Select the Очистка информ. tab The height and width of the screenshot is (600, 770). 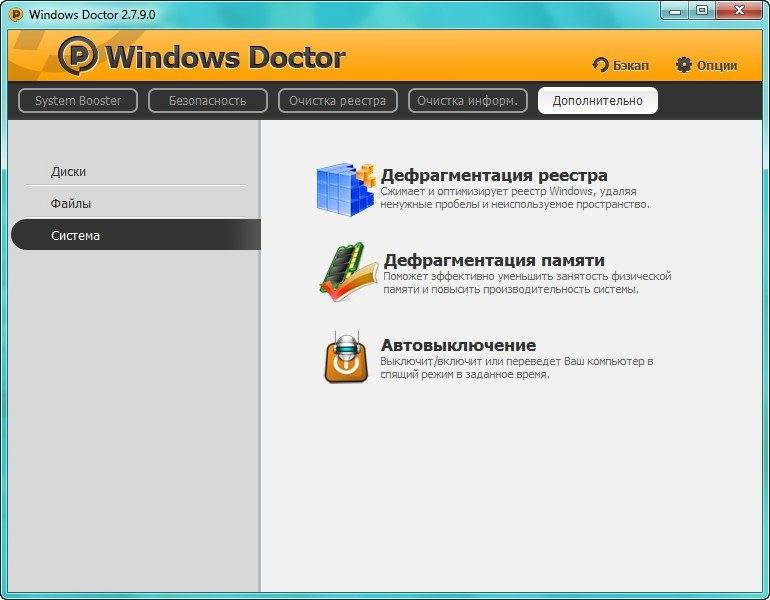tap(468, 101)
